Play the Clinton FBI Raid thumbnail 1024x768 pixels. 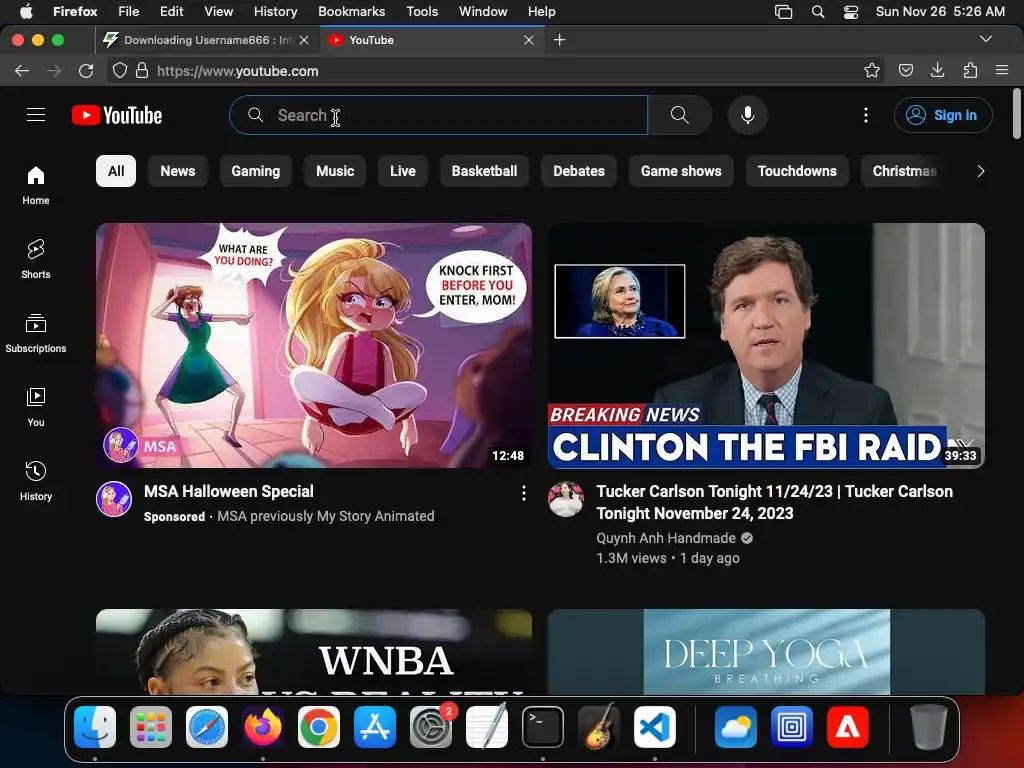(766, 345)
